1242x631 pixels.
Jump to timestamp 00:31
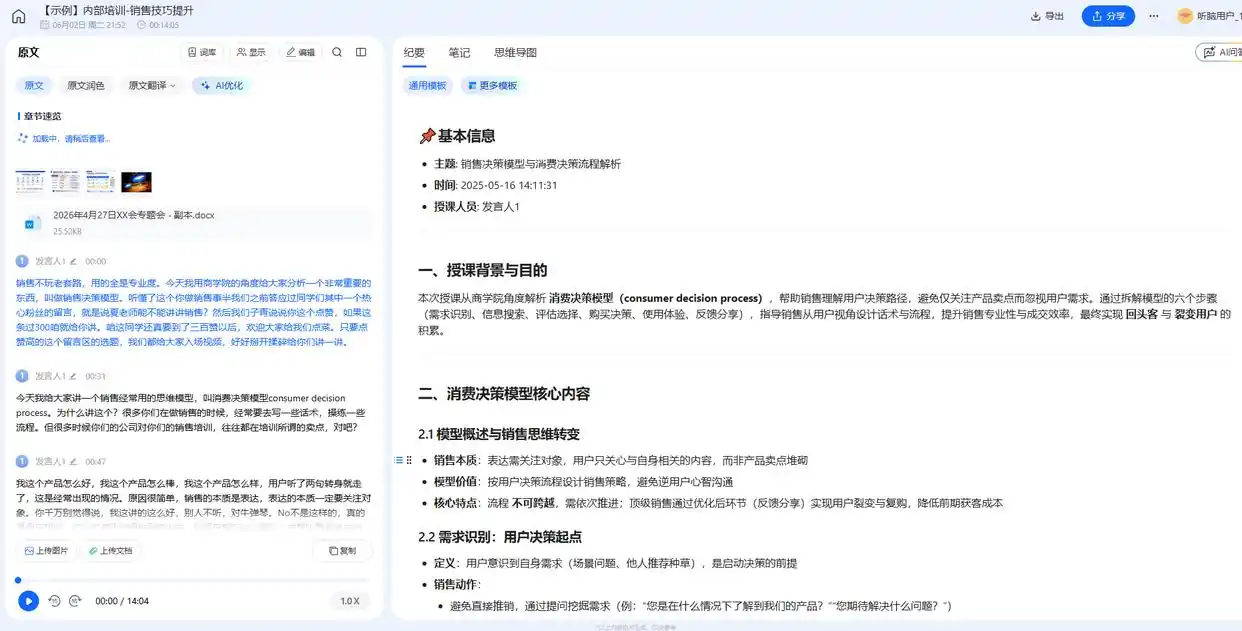pos(95,377)
